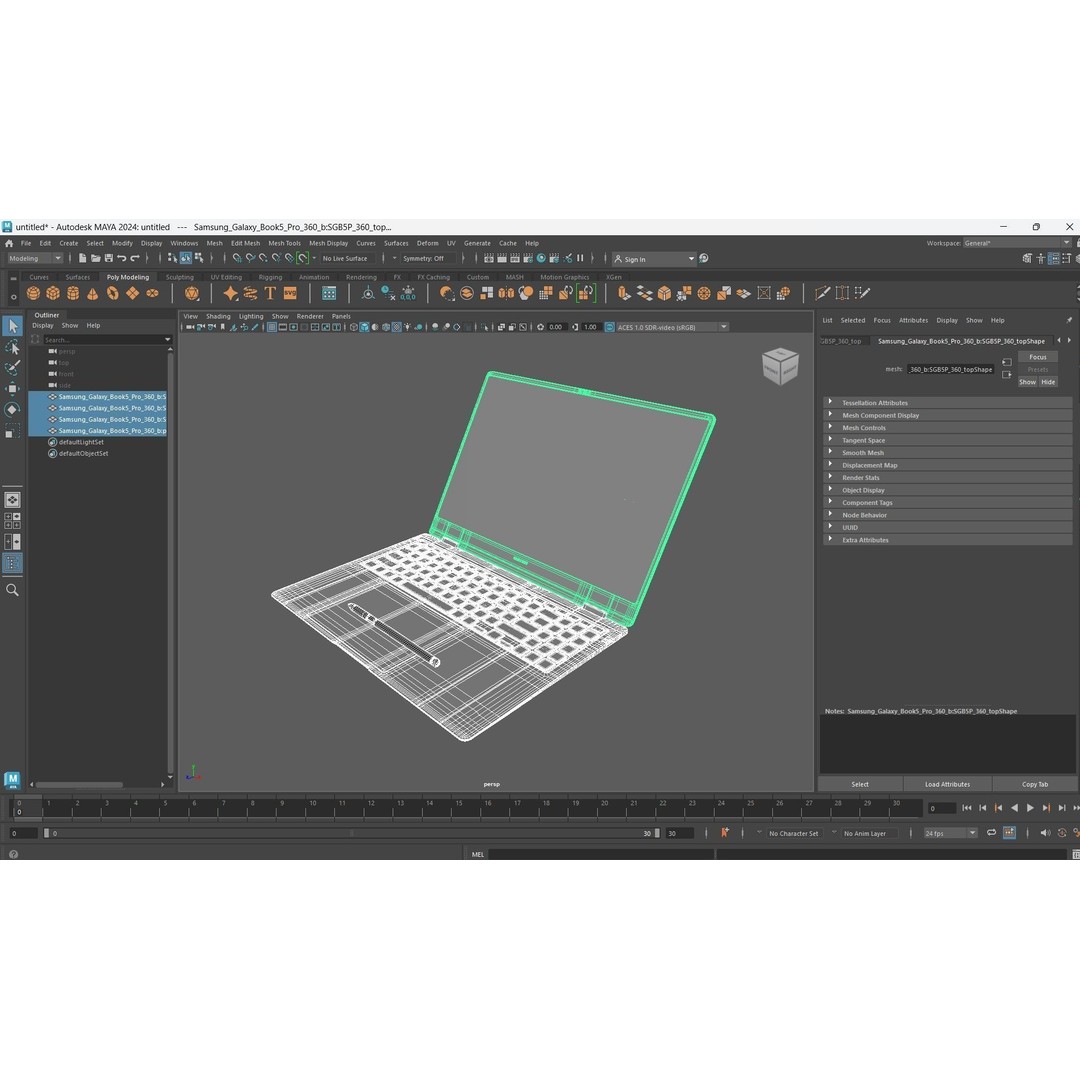
Task: Click the view cube in the viewport
Action: pos(780,366)
